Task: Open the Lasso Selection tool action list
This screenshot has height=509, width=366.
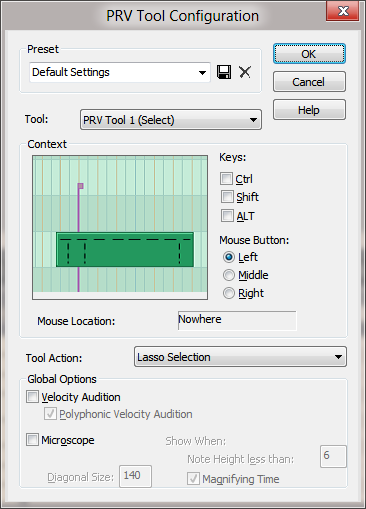Action: [x=240, y=357]
